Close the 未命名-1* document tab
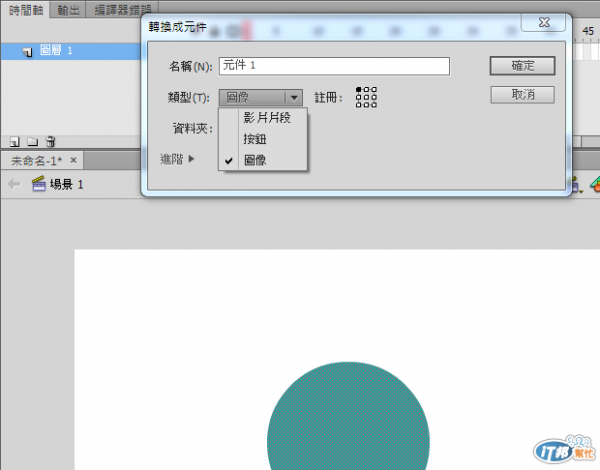Viewport: 600px width, 470px height. pyautogui.click(x=73, y=160)
